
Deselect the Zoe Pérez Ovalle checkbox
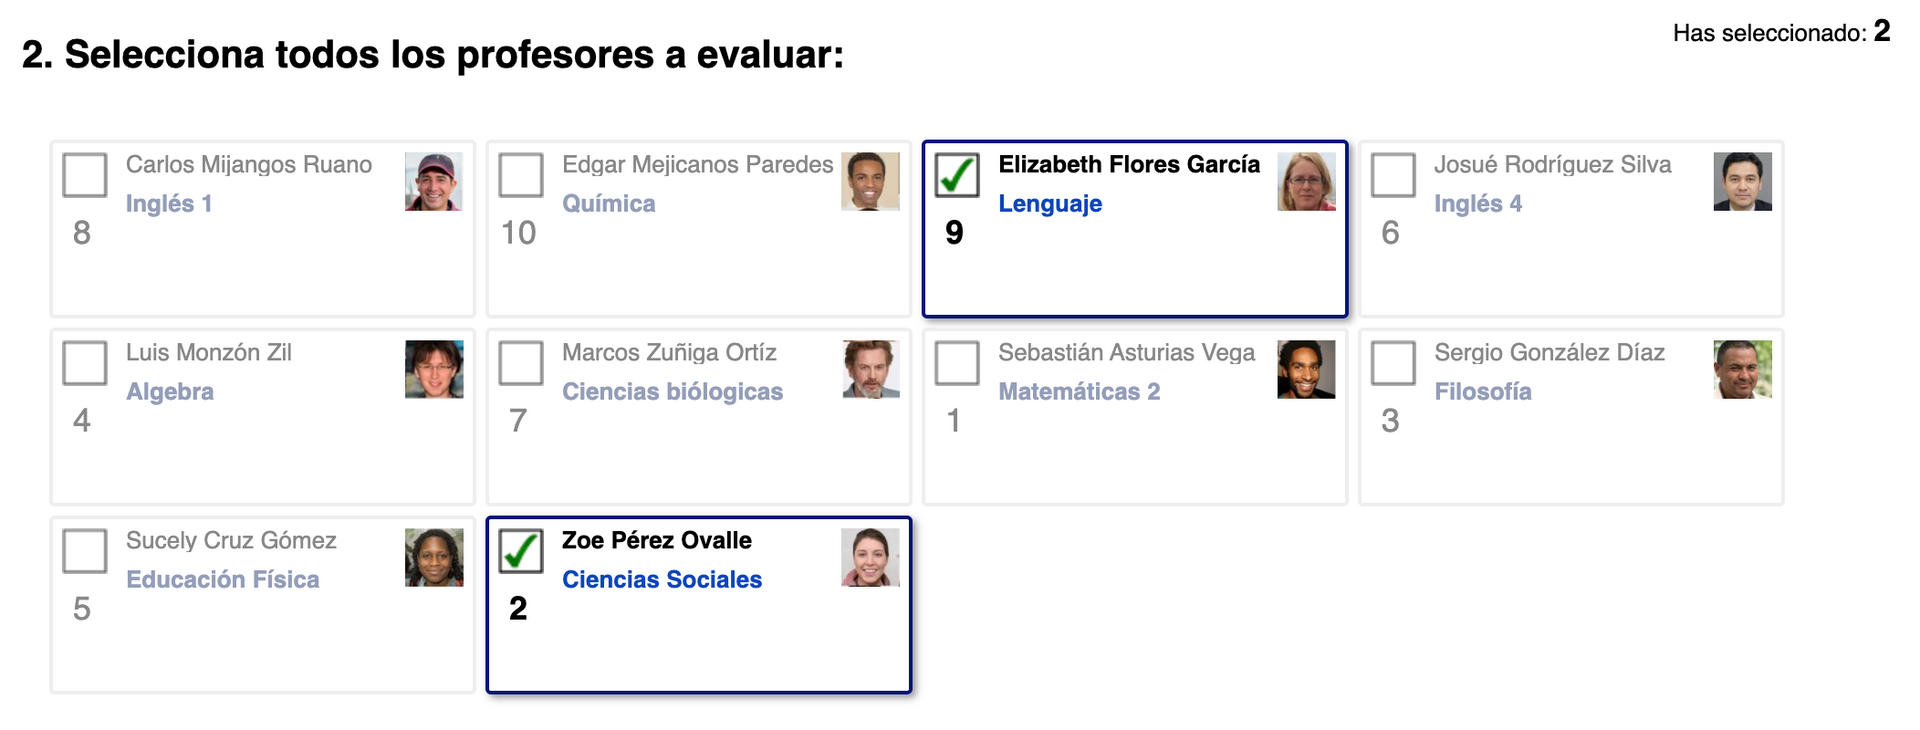[x=521, y=551]
